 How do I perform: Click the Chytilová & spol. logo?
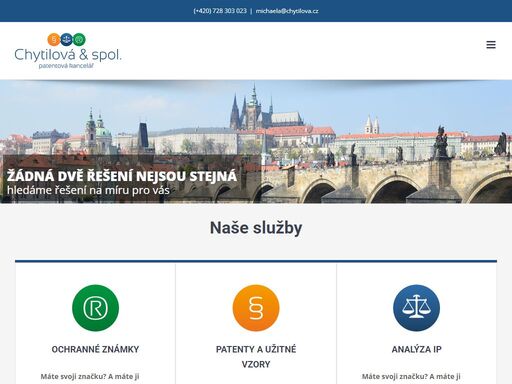[68, 51]
